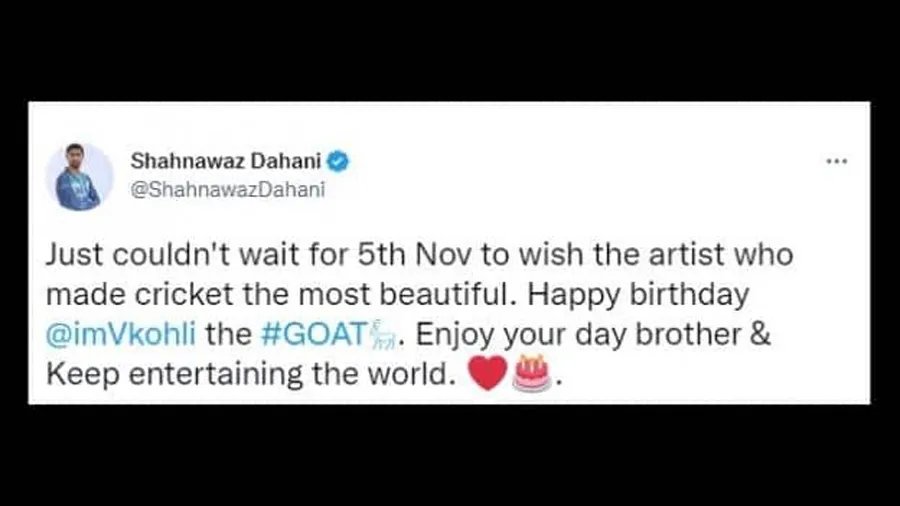The image size is (900, 506).
Task: Click the blue verified badge
Action: [x=338, y=161]
